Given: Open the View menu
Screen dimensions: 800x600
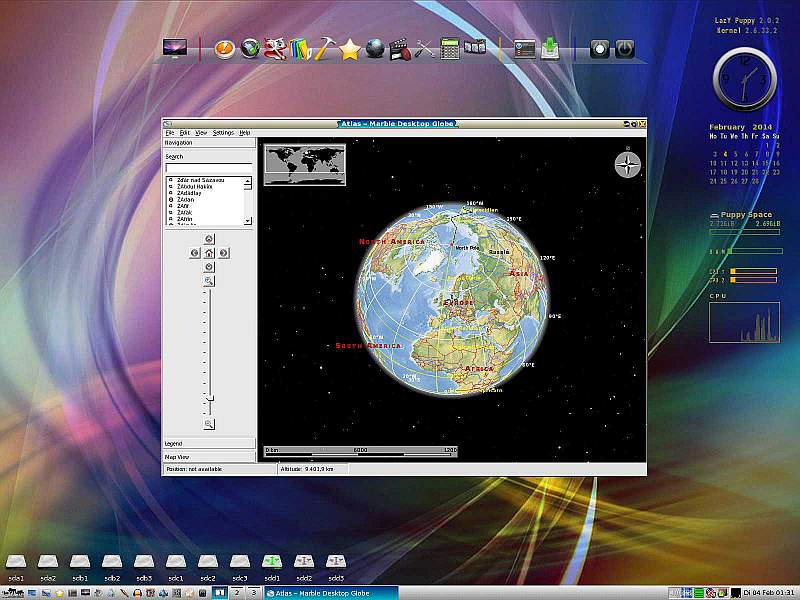Looking at the screenshot, I should click(201, 133).
